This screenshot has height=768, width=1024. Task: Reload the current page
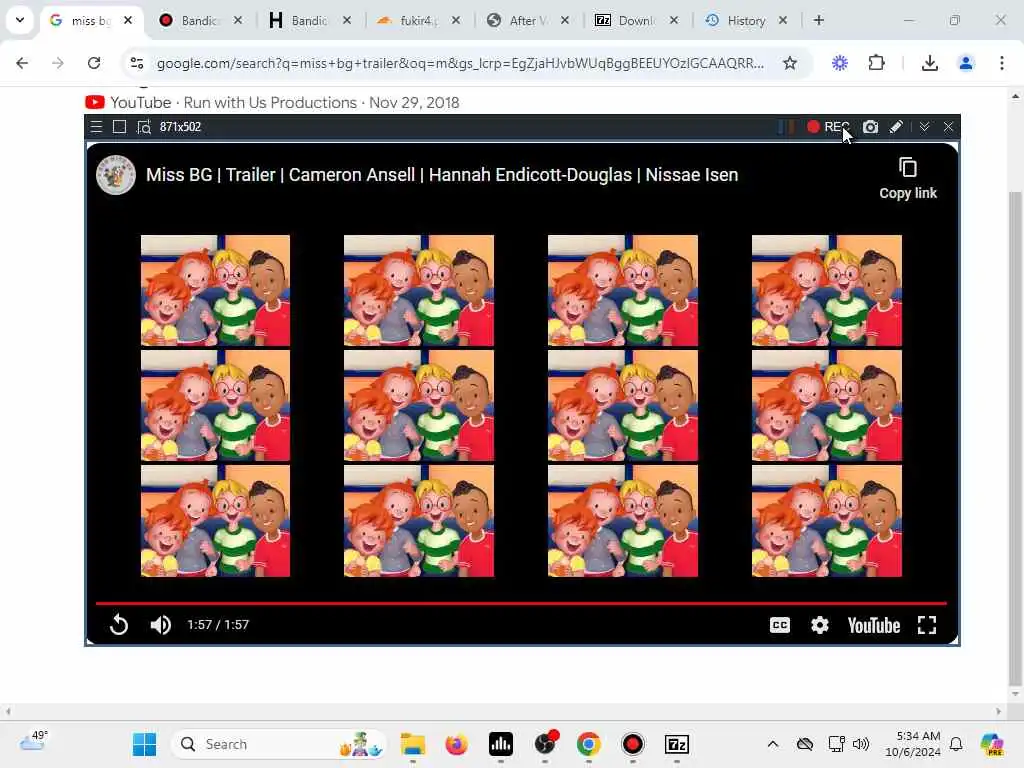tap(94, 63)
